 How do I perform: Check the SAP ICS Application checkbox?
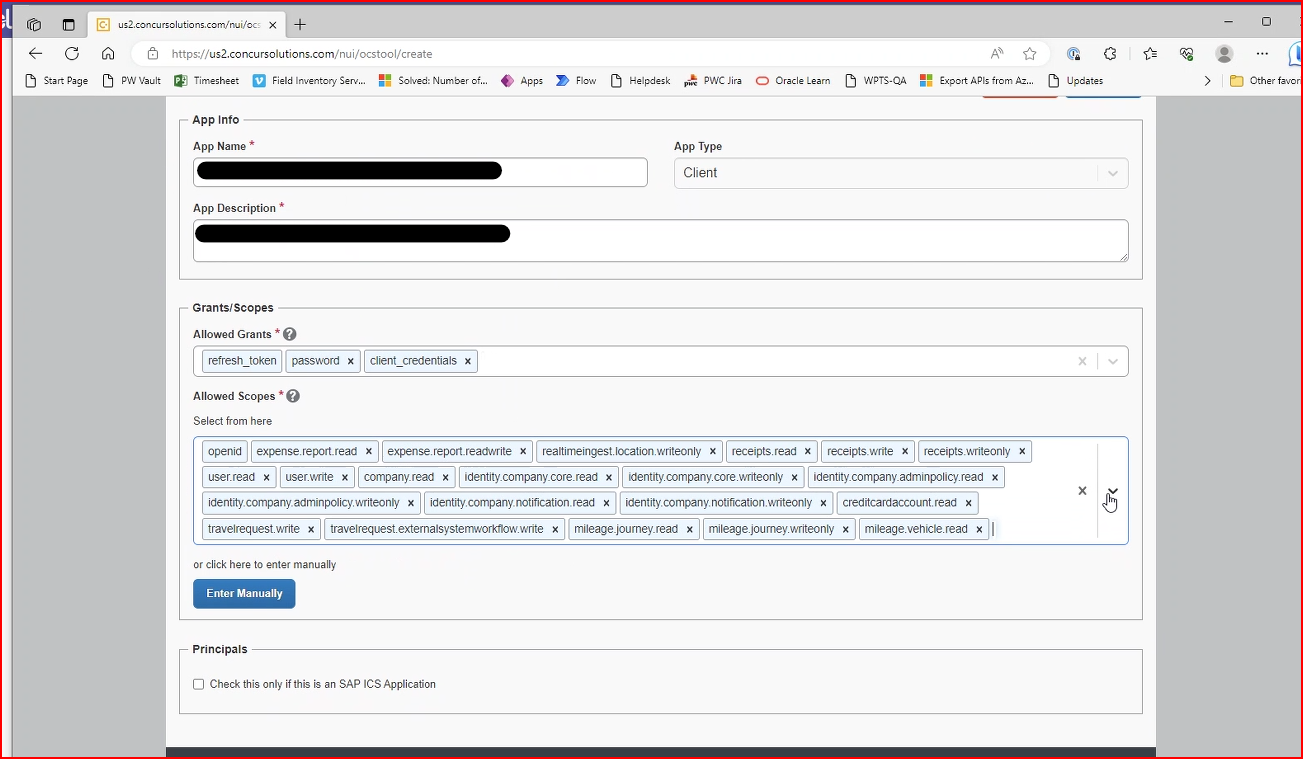click(x=199, y=684)
